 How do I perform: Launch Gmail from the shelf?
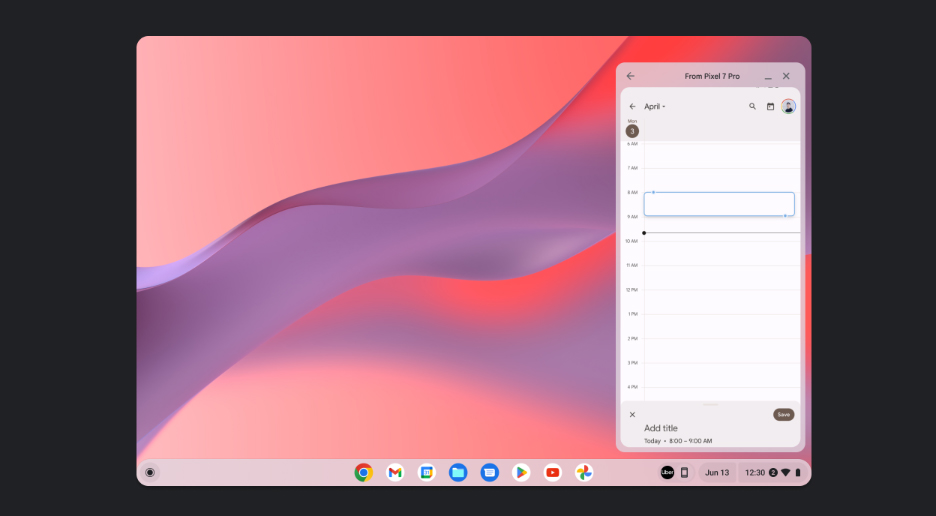pos(395,472)
